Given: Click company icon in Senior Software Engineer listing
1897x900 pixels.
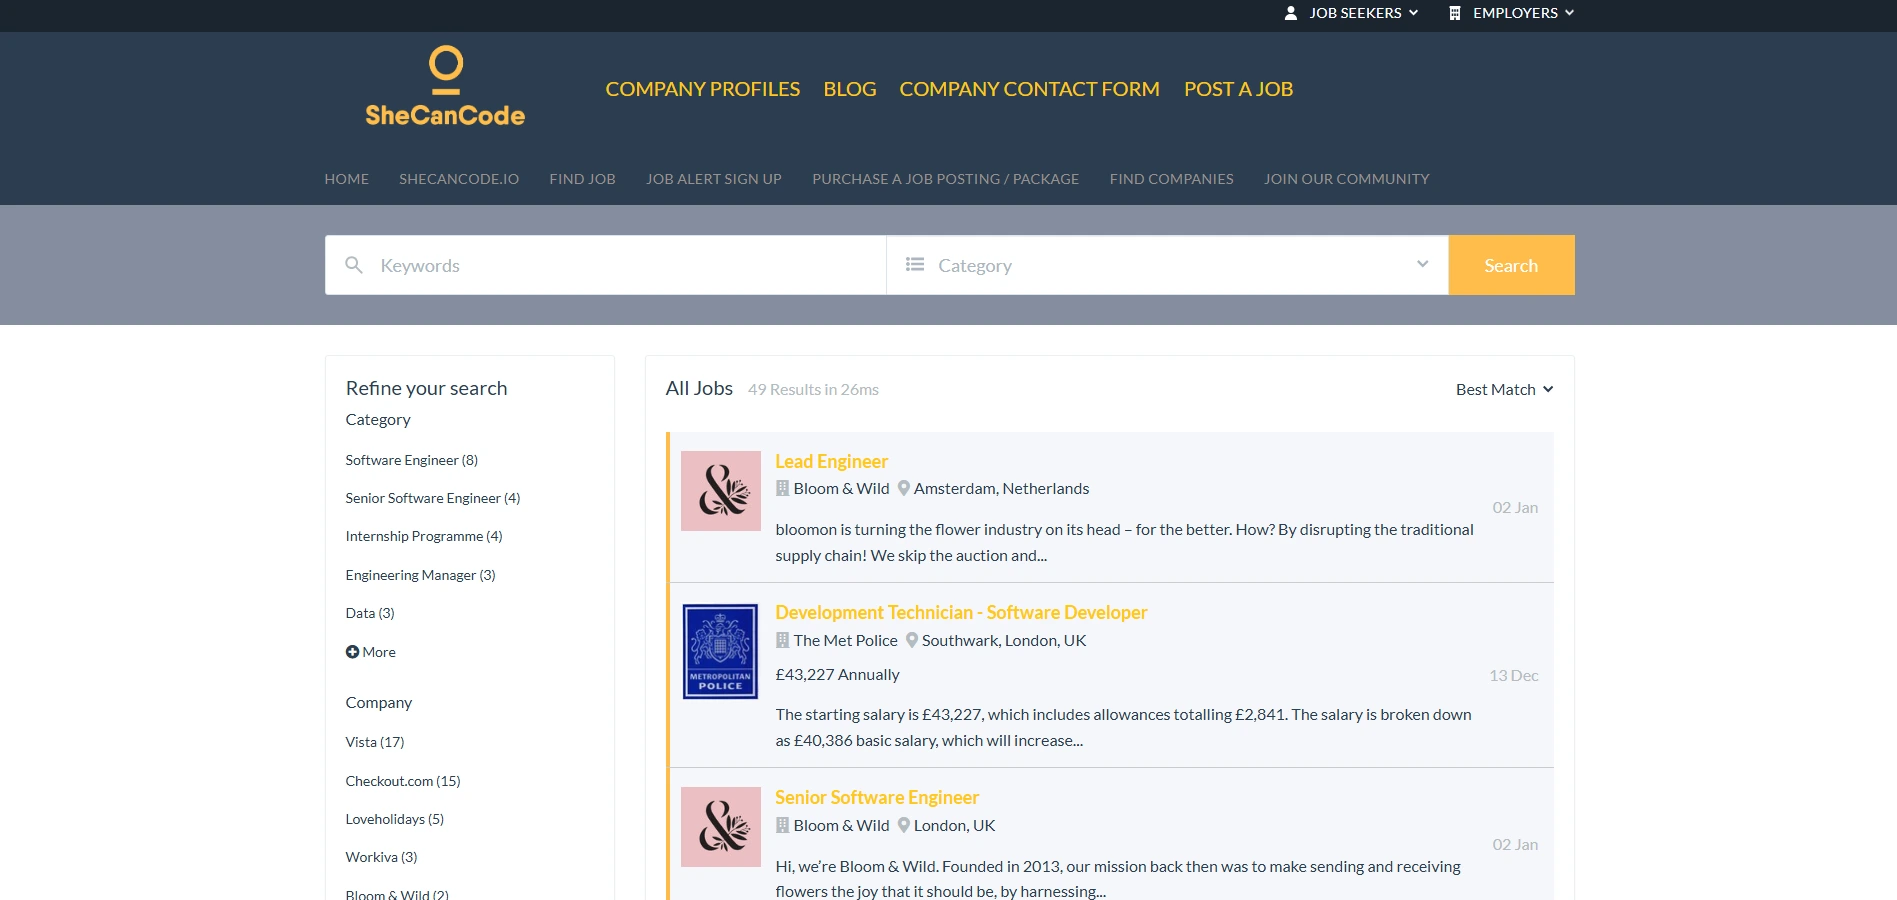Looking at the screenshot, I should [783, 825].
